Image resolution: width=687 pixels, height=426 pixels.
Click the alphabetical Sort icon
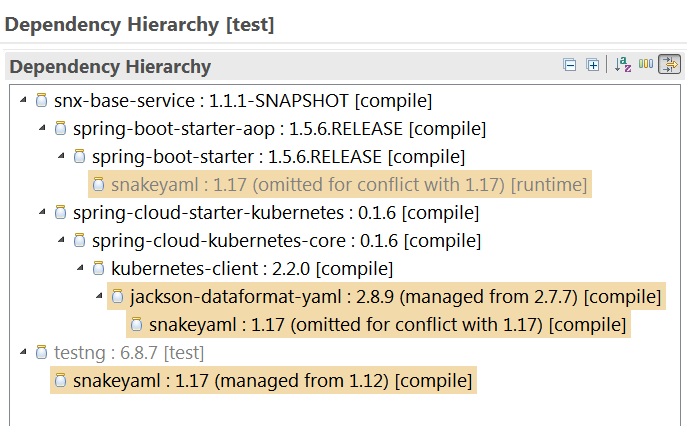coord(623,65)
